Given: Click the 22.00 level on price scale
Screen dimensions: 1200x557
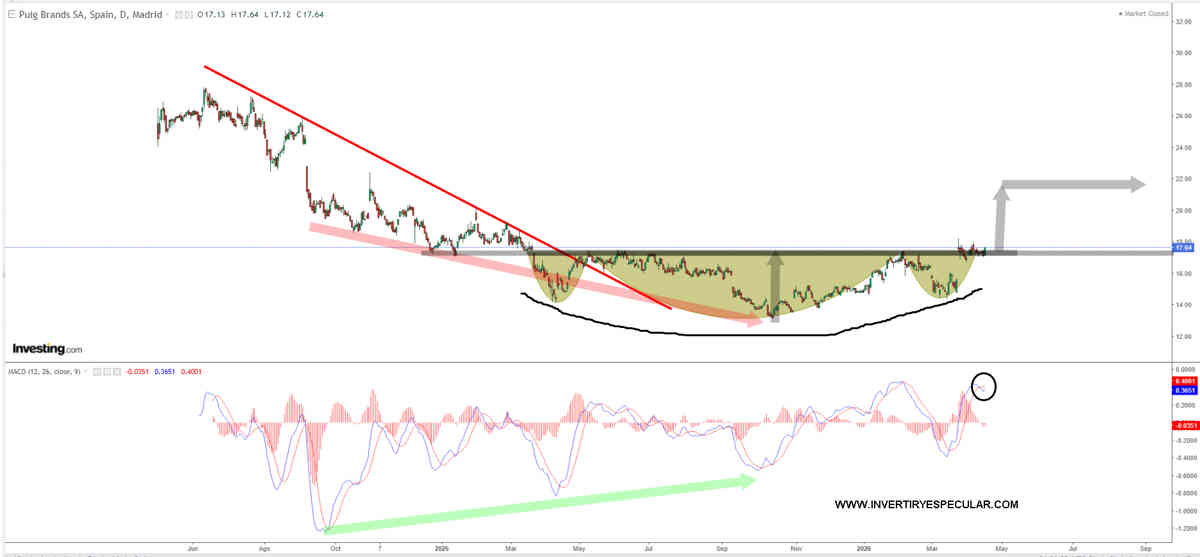Looking at the screenshot, I should coord(1183,178).
